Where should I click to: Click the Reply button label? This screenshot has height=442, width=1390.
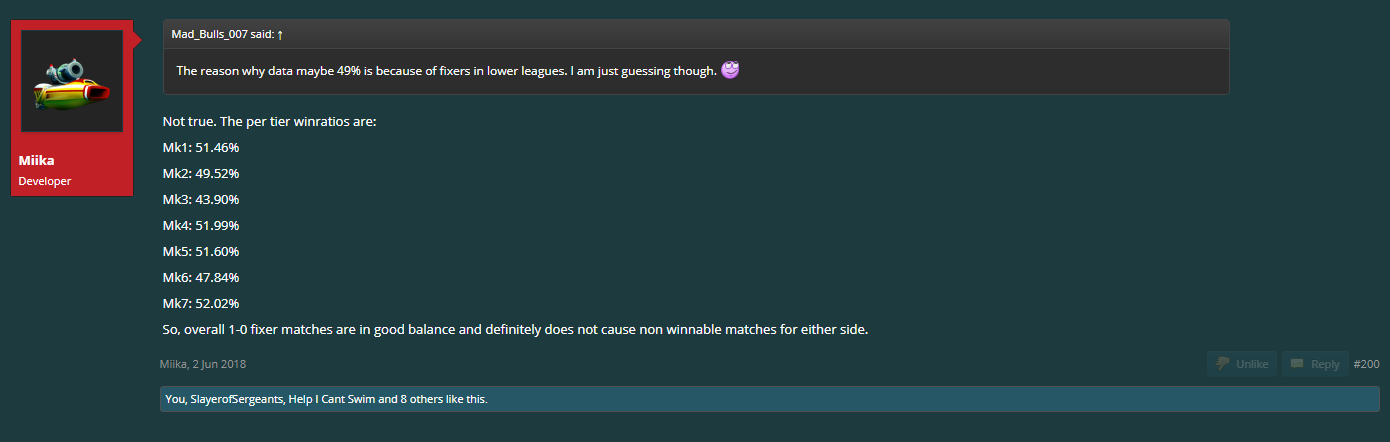pyautogui.click(x=1325, y=364)
